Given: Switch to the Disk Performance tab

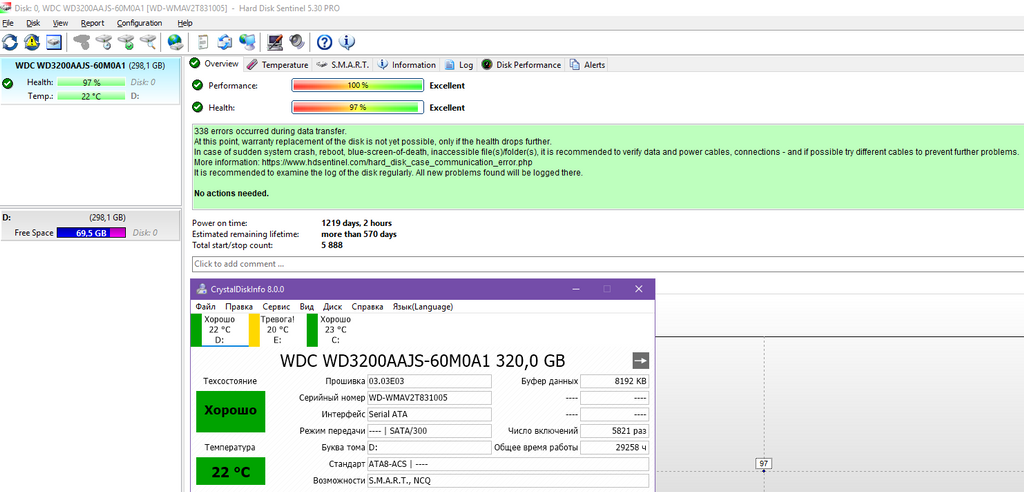Looking at the screenshot, I should (x=521, y=65).
